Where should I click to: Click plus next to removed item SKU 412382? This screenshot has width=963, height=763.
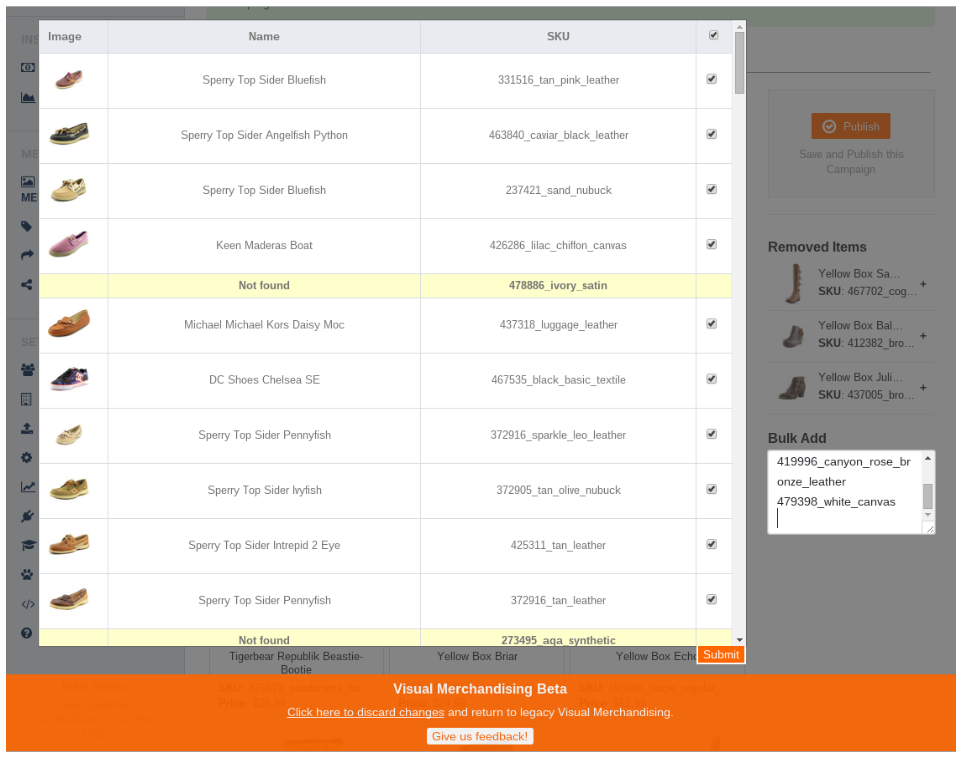(x=923, y=336)
